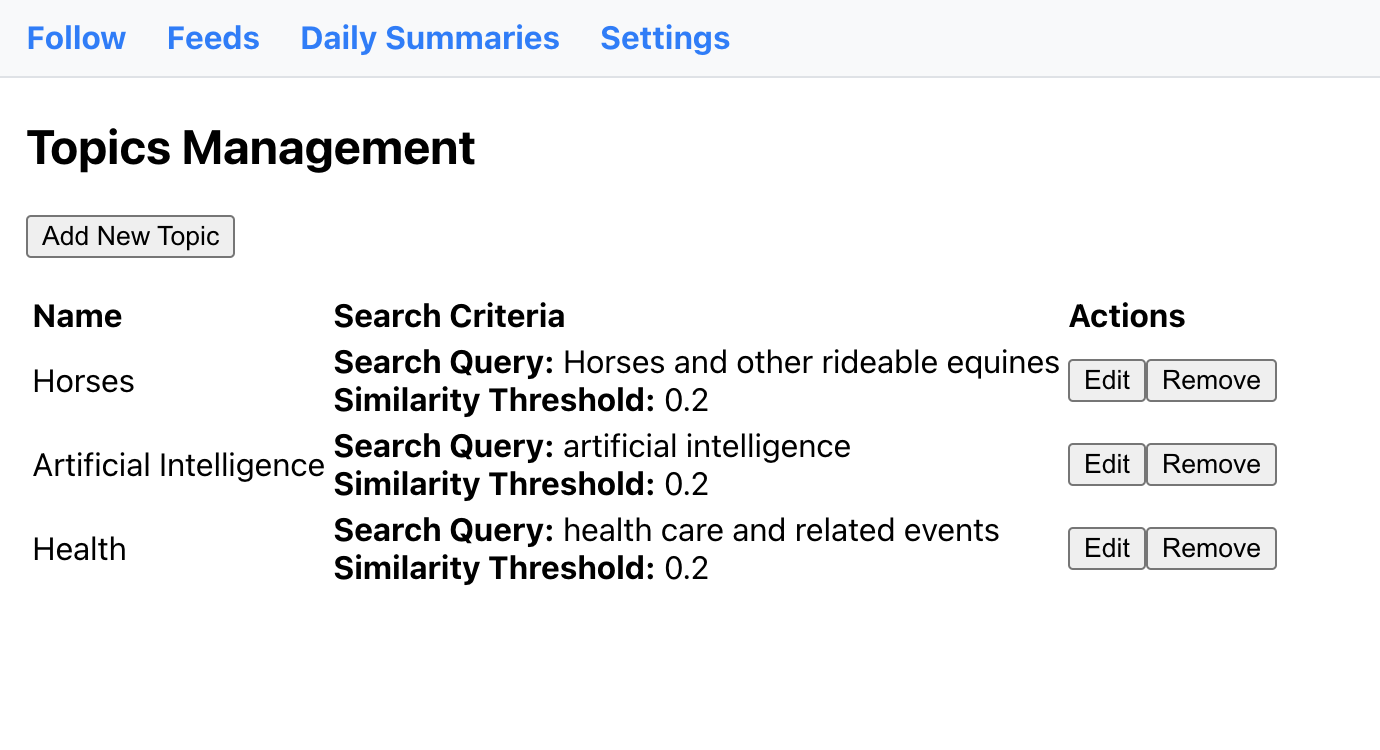Edit the Health topic
This screenshot has width=1380, height=750.
(1107, 549)
